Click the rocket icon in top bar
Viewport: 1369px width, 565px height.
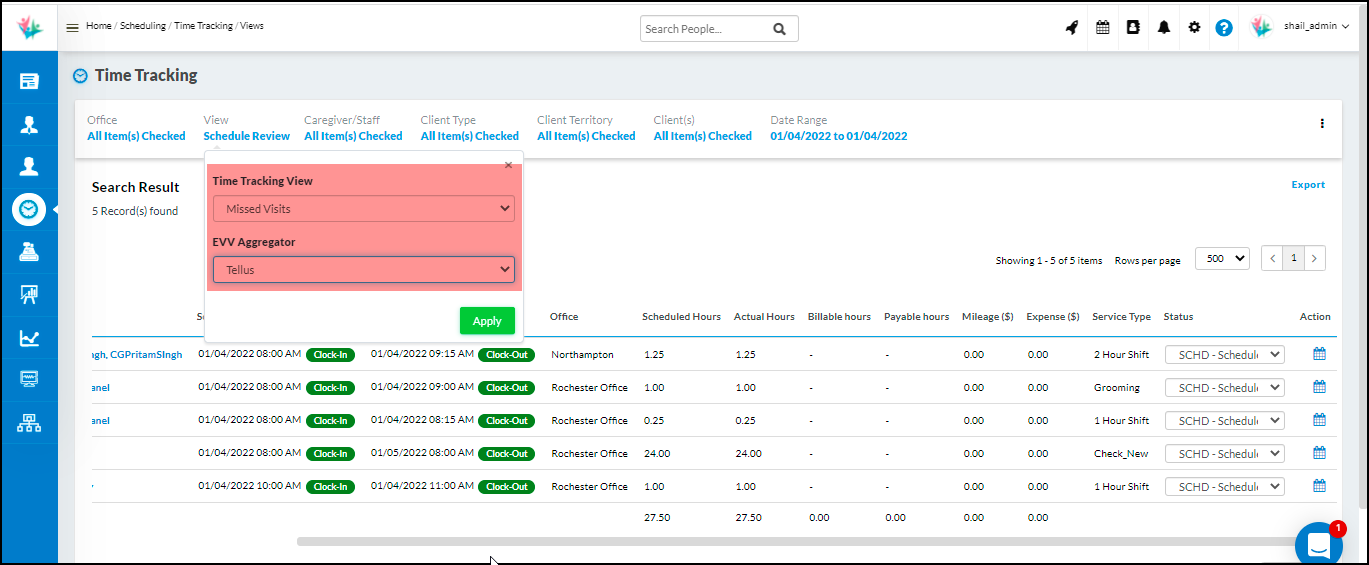(1071, 28)
